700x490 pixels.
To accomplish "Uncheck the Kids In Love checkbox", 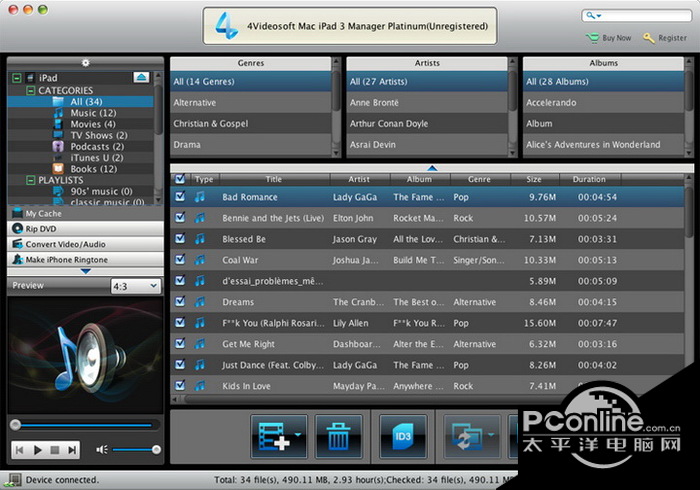I will (x=180, y=385).
